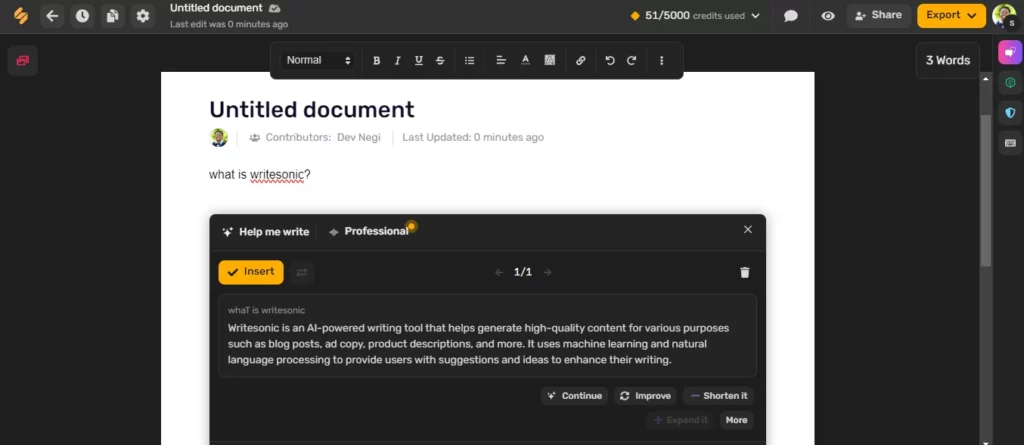Click the Expand it button
Screen dimensions: 1024x445
(680, 420)
